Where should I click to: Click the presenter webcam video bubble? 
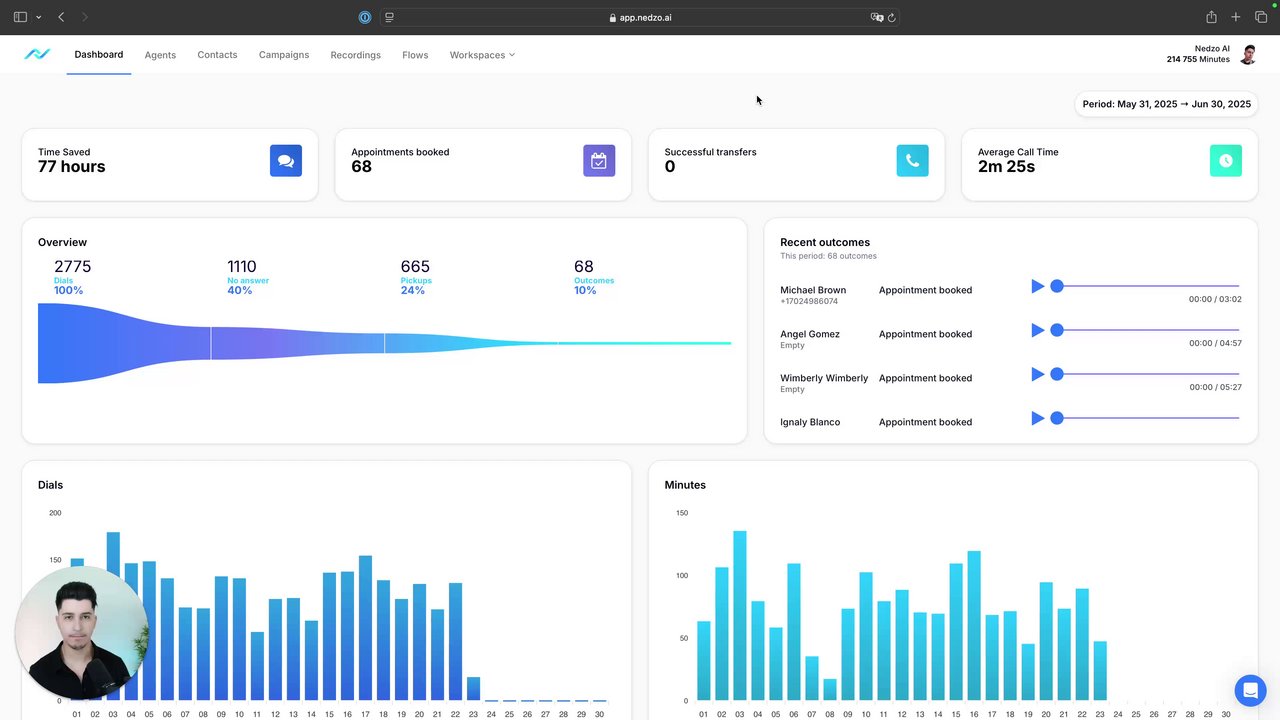pos(82,633)
